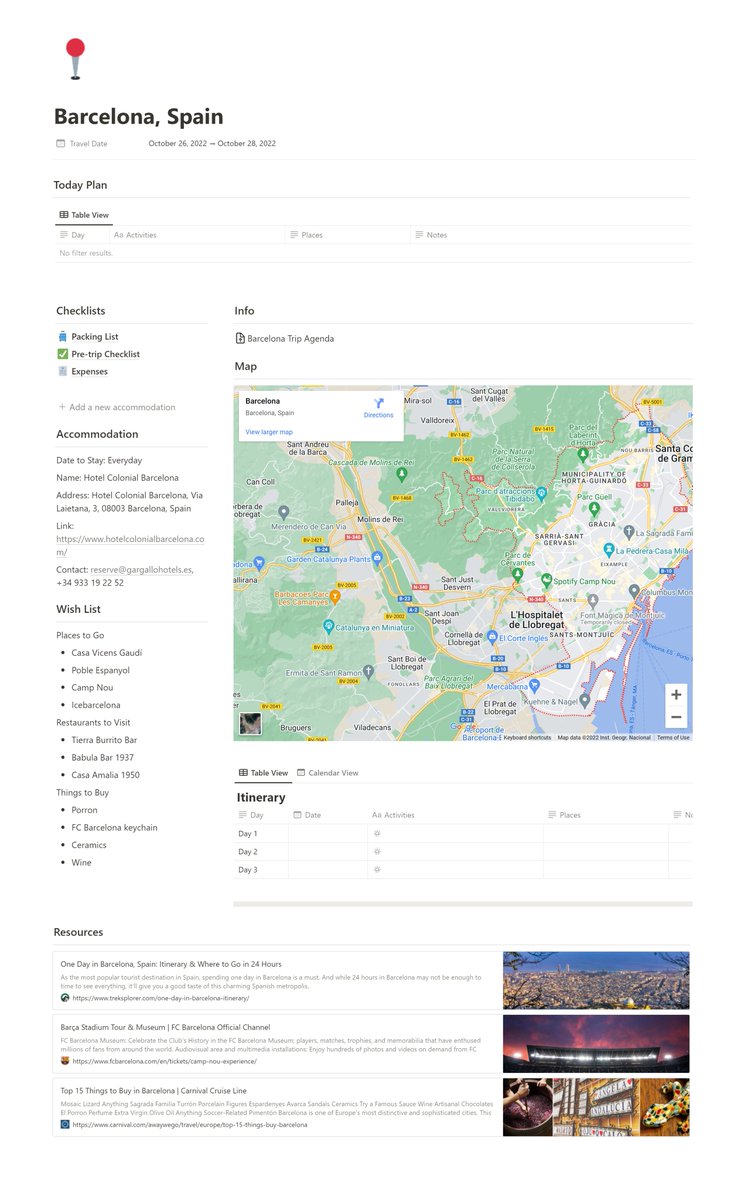Screen dimensions: 748x1200
Task: Click Casa Vicens Gaudi wish list item
Action: [x=107, y=653]
